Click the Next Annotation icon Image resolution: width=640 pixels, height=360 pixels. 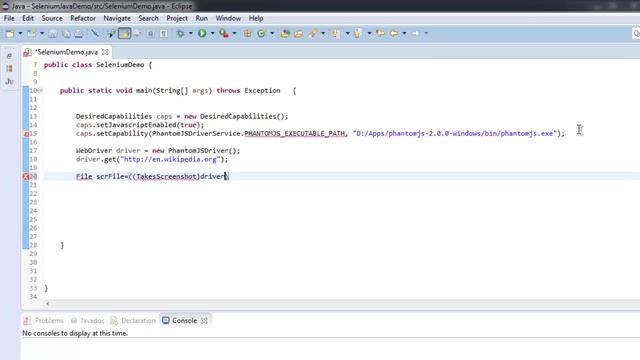[x=336, y=33]
